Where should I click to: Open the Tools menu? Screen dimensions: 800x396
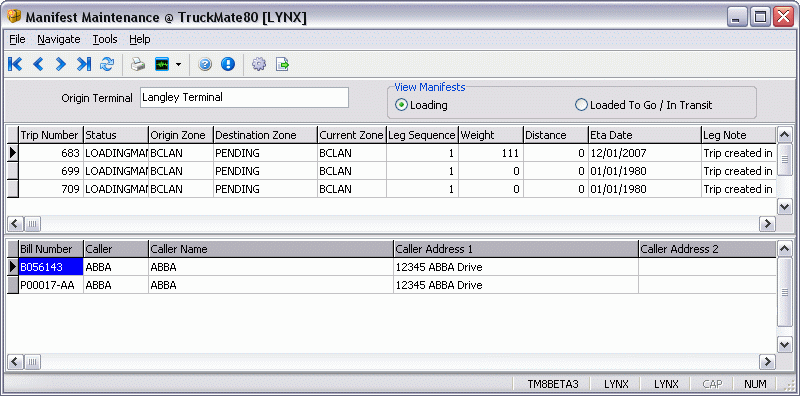[x=105, y=39]
